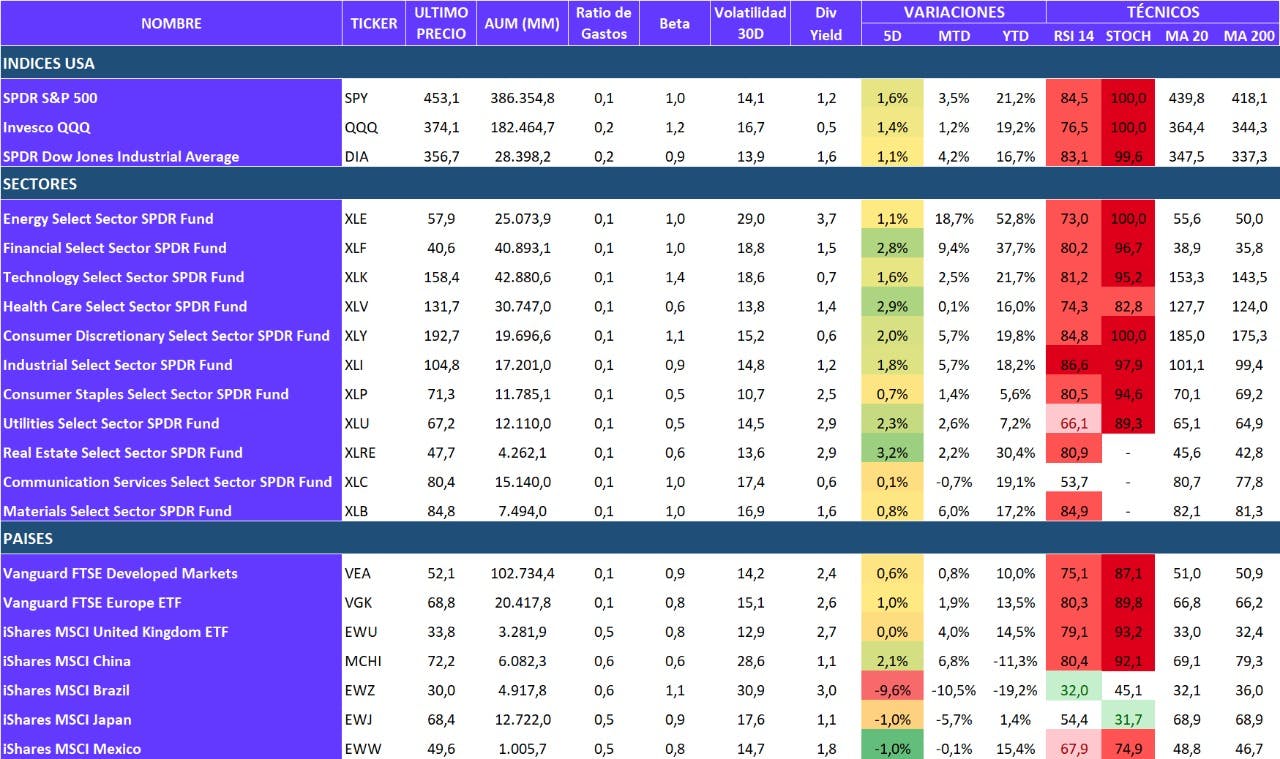Select the SECTORES section row
The width and height of the screenshot is (1280, 759).
640,184
